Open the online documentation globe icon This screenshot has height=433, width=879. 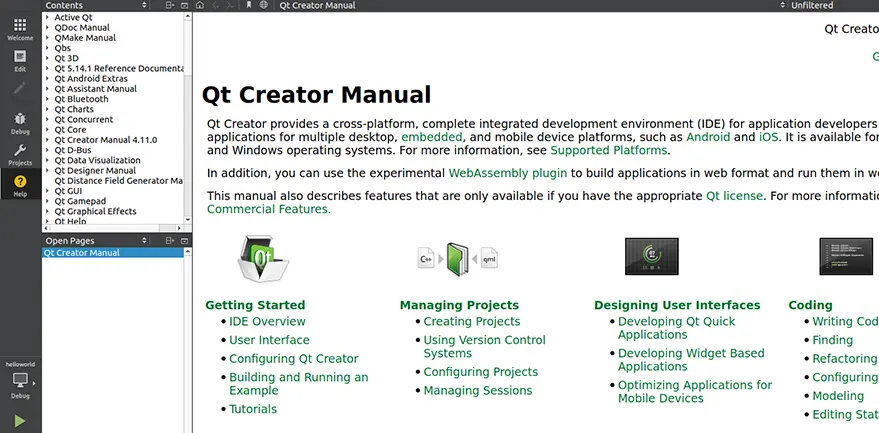(x=263, y=5)
